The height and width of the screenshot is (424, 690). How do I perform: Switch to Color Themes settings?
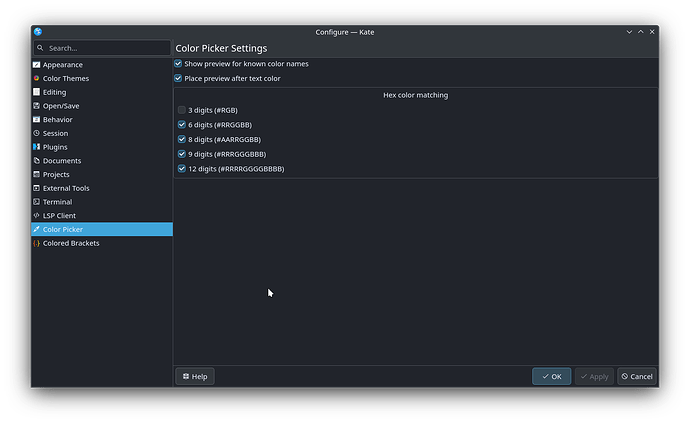point(102,78)
